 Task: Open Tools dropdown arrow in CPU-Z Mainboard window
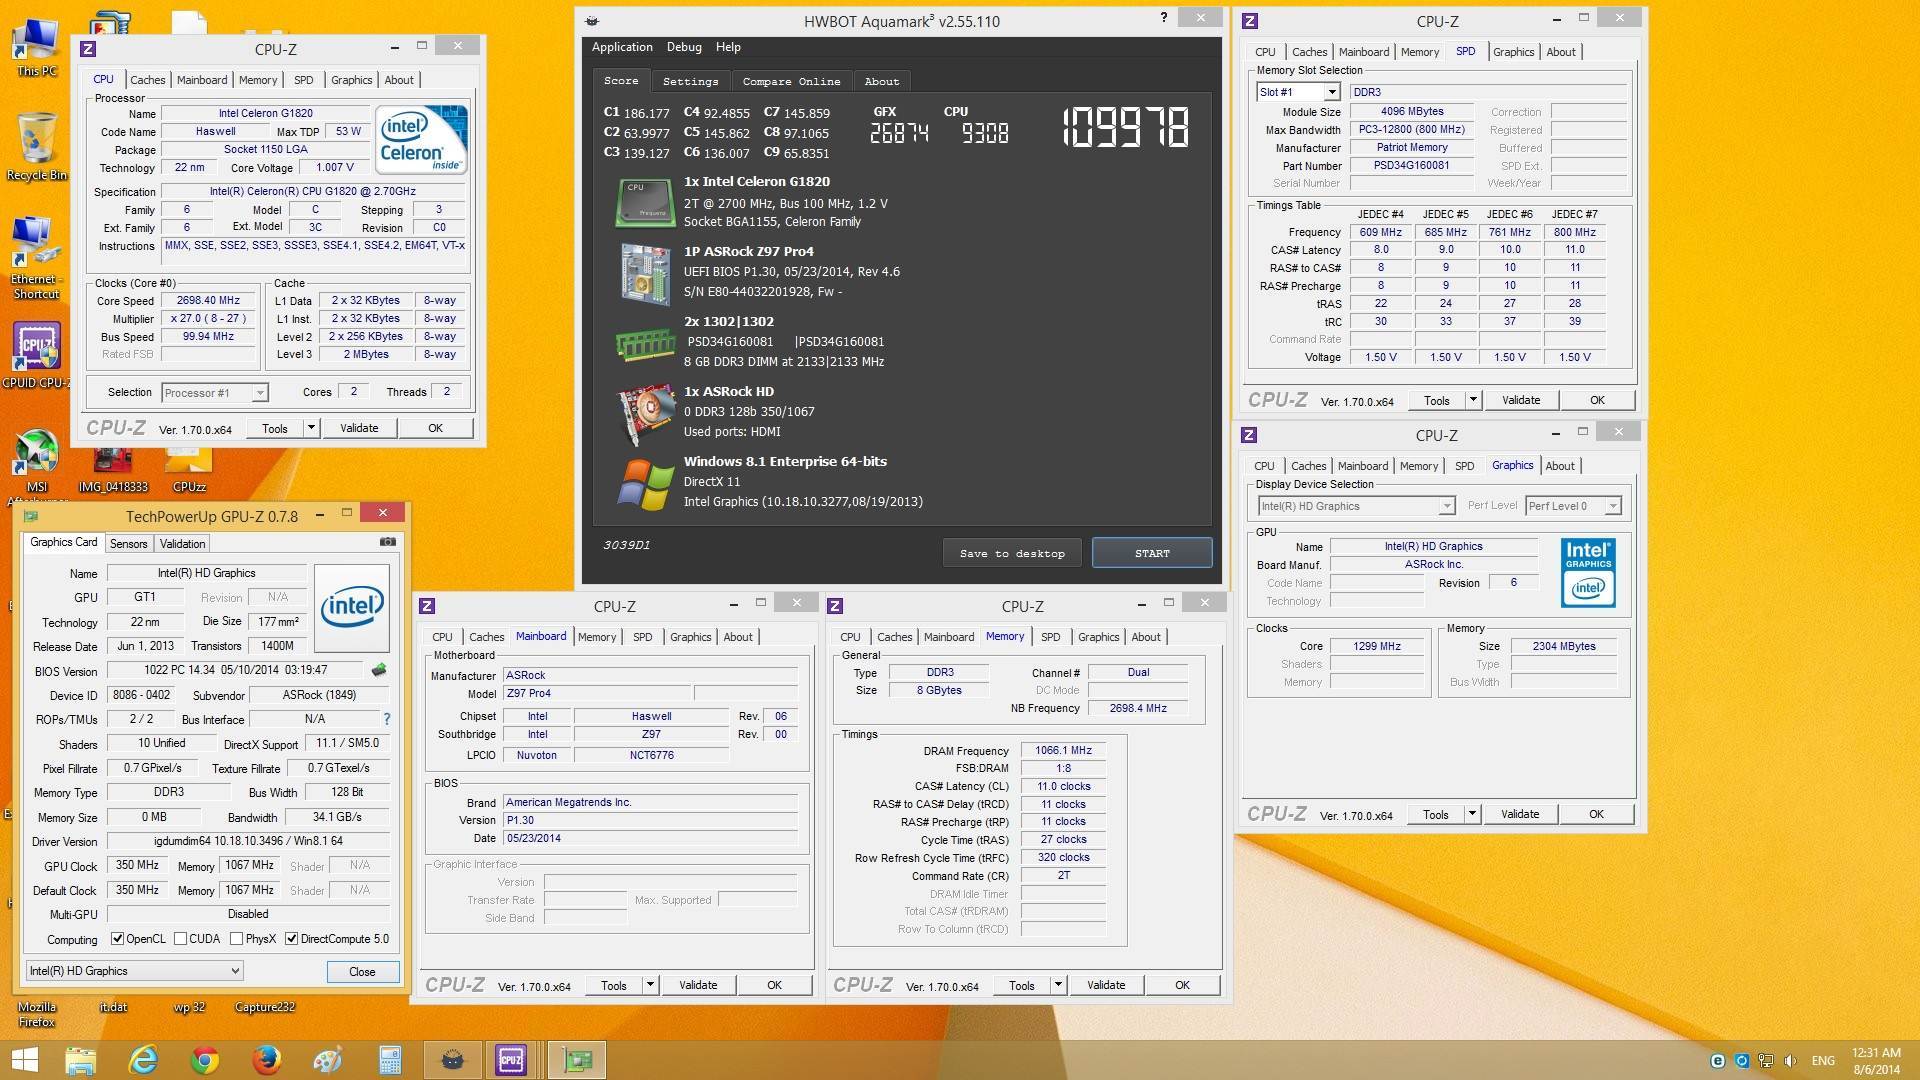point(650,985)
